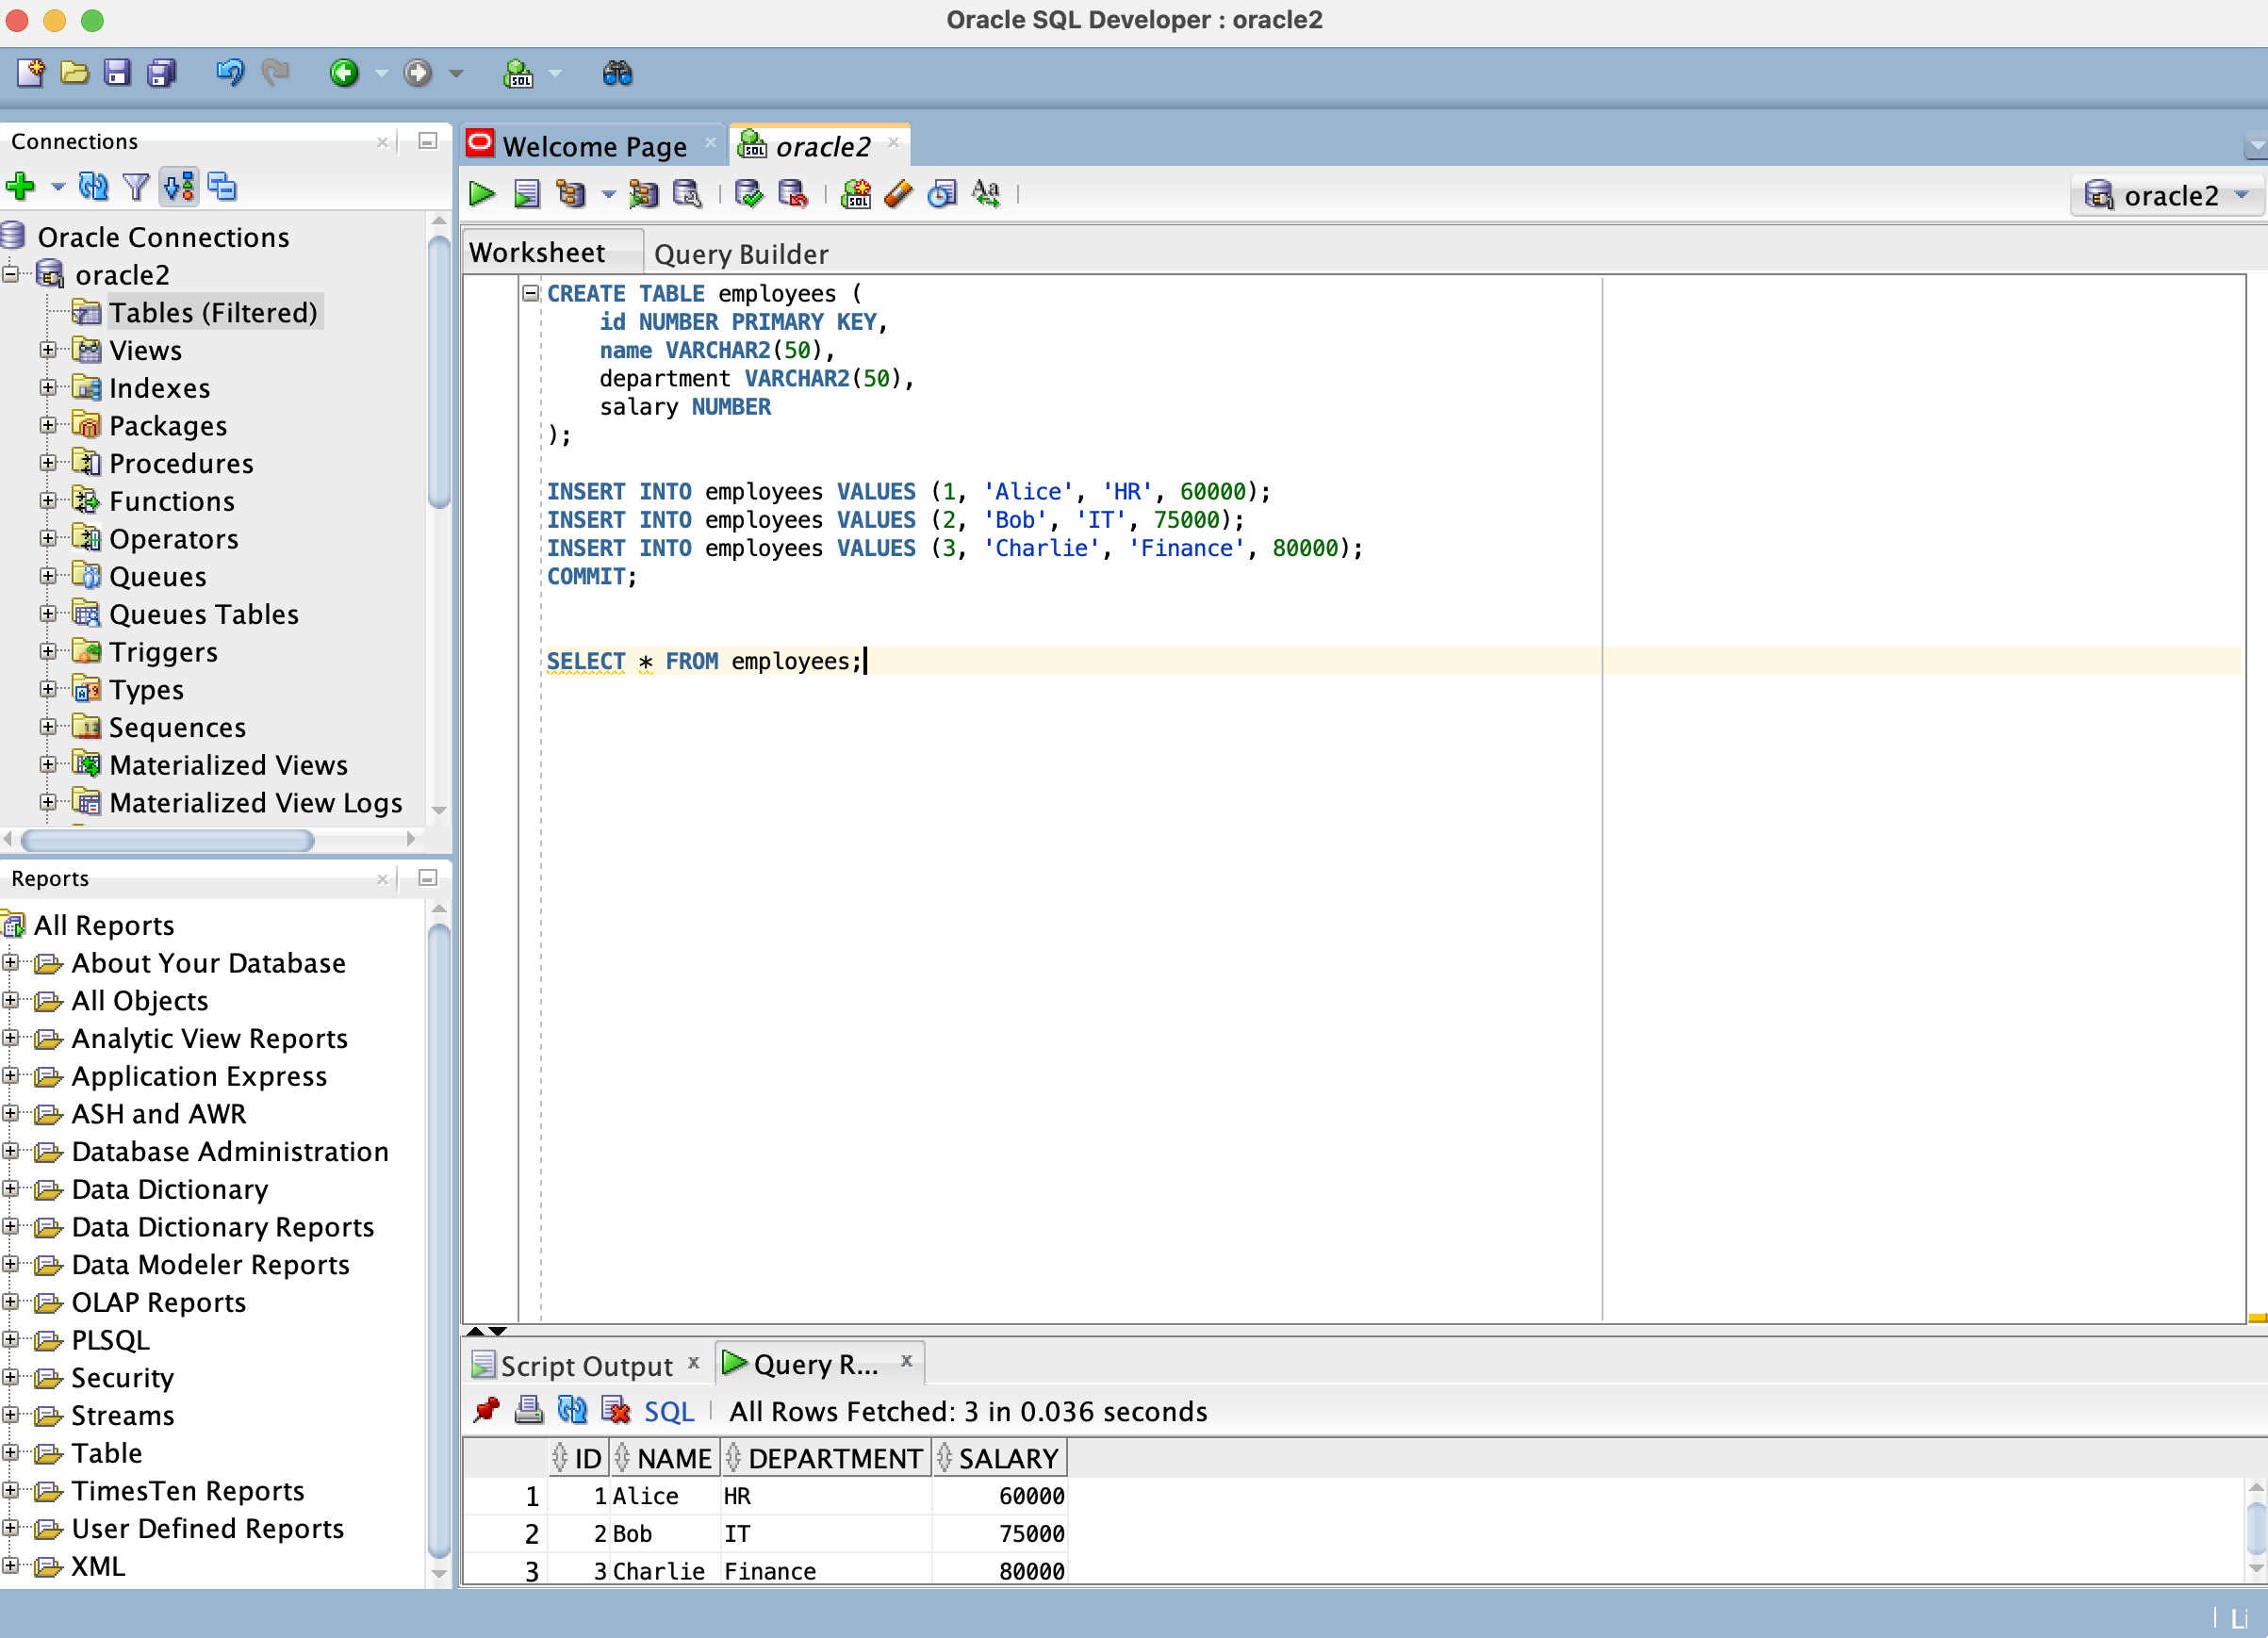Click the Explain Plan icon
Viewport: 2268px width, 1638px height.
pyautogui.click(x=570, y=194)
